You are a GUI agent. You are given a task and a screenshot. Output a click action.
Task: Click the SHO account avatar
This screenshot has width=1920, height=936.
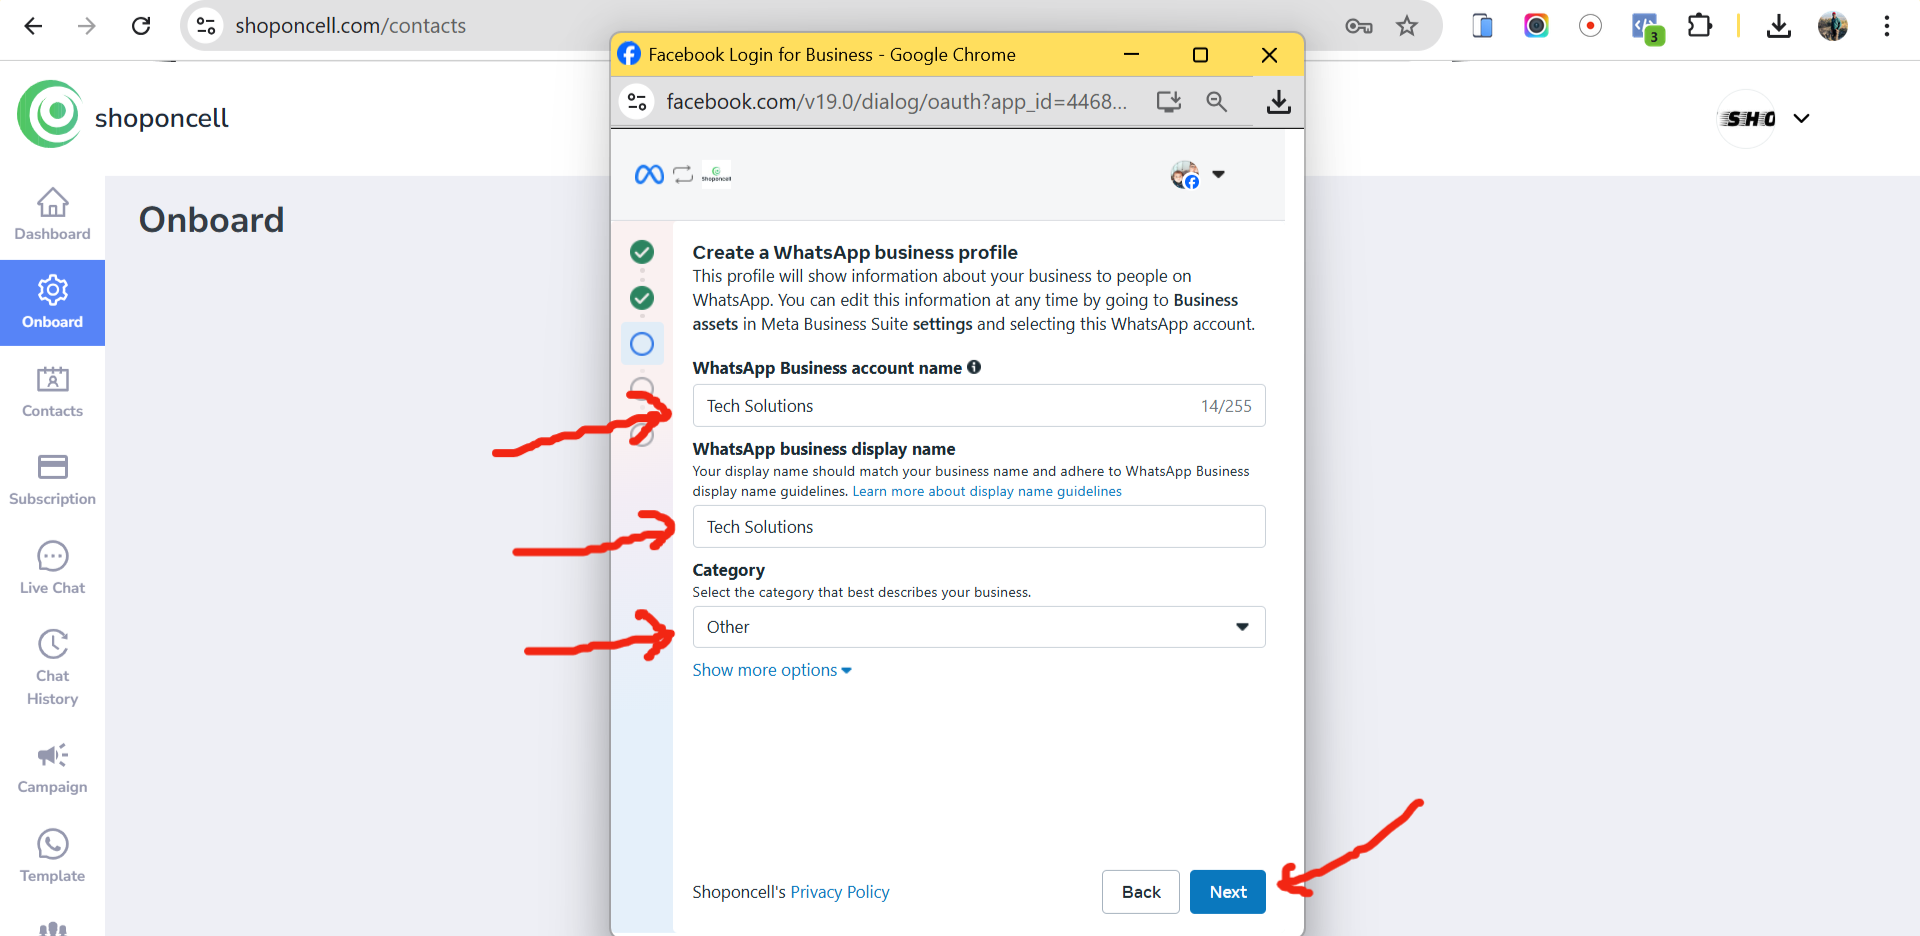click(1747, 118)
